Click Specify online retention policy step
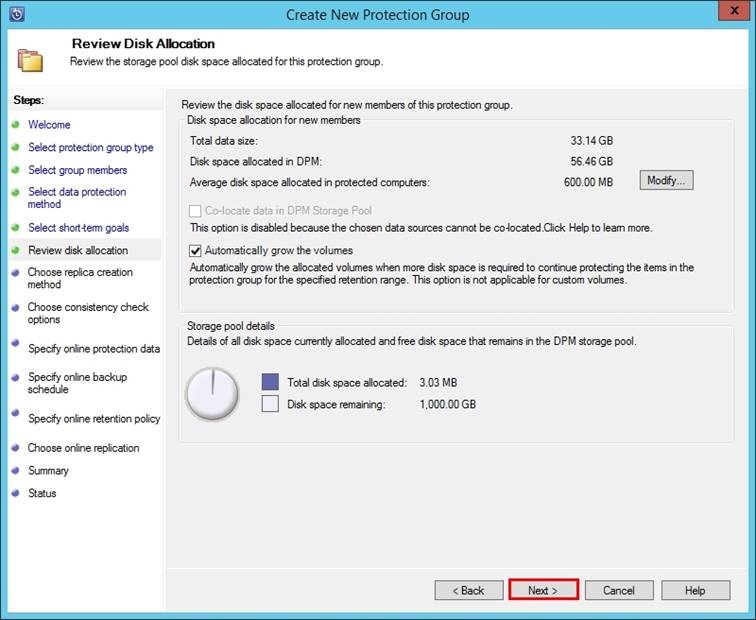 coord(94,418)
